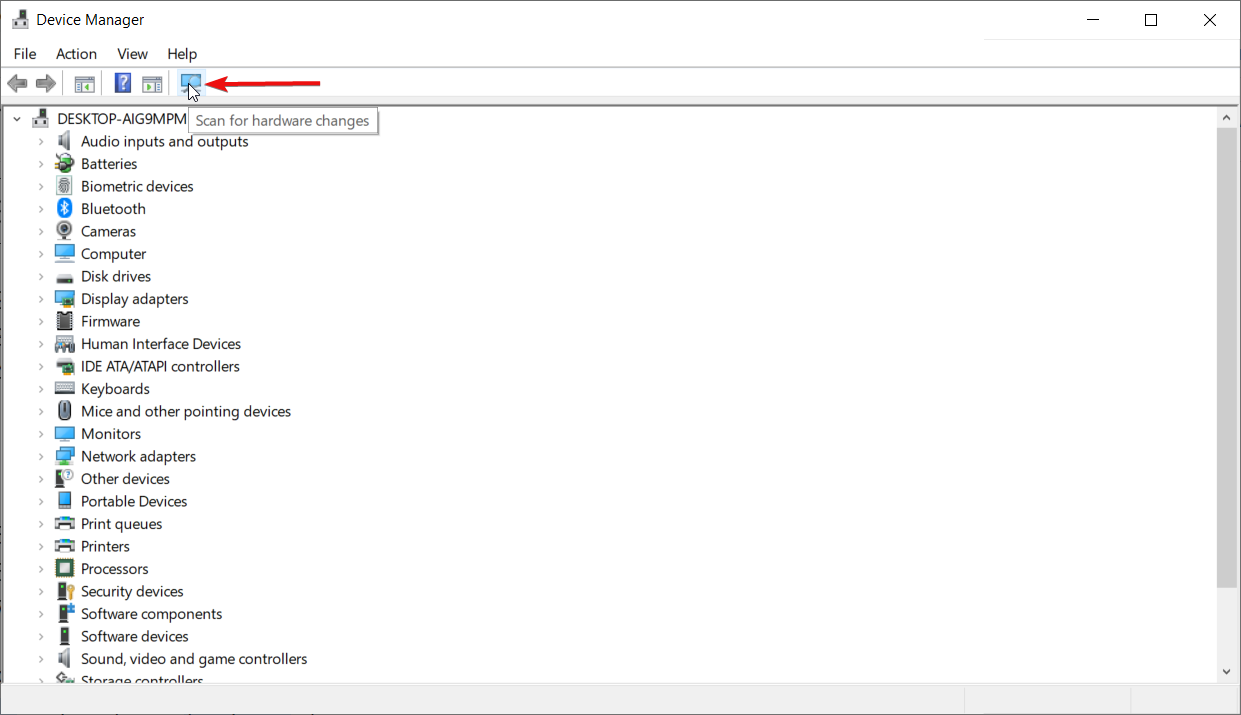The width and height of the screenshot is (1241, 715).
Task: Click the Display adapters category icon
Action: (x=65, y=299)
